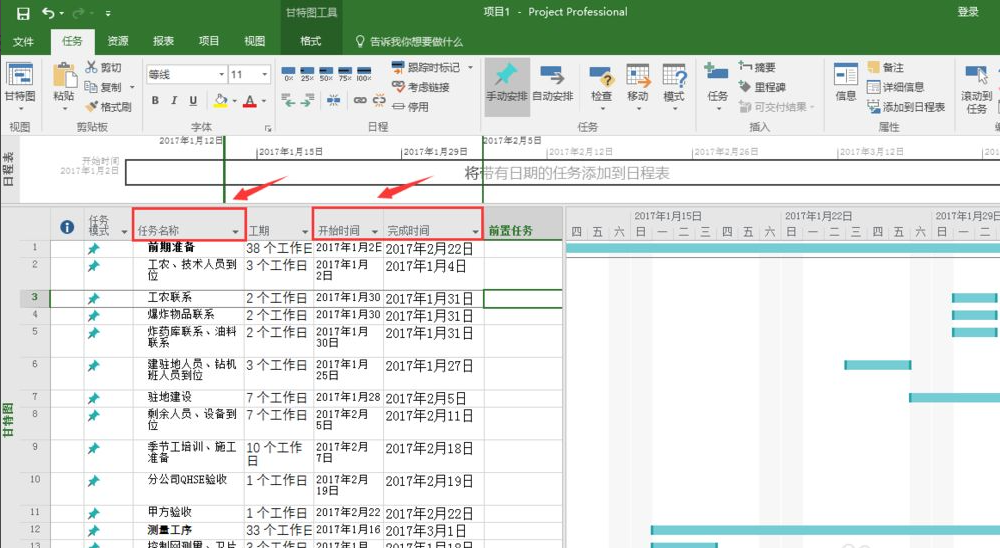Open the Gantt Chart Format tab
The height and width of the screenshot is (548, 1000).
pyautogui.click(x=311, y=41)
